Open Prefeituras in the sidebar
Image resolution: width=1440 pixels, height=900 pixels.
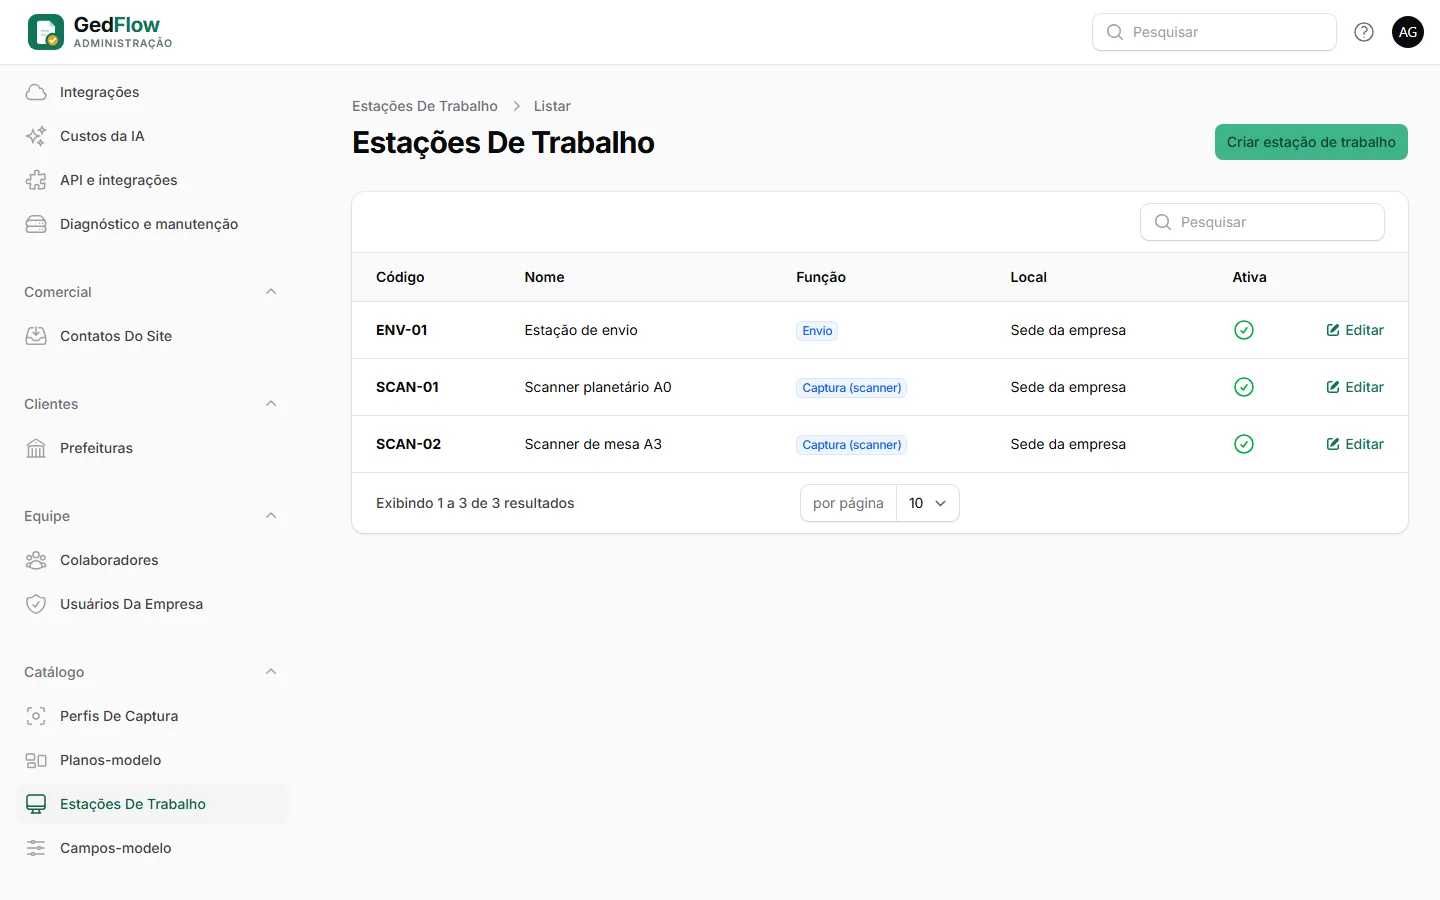pos(152,448)
